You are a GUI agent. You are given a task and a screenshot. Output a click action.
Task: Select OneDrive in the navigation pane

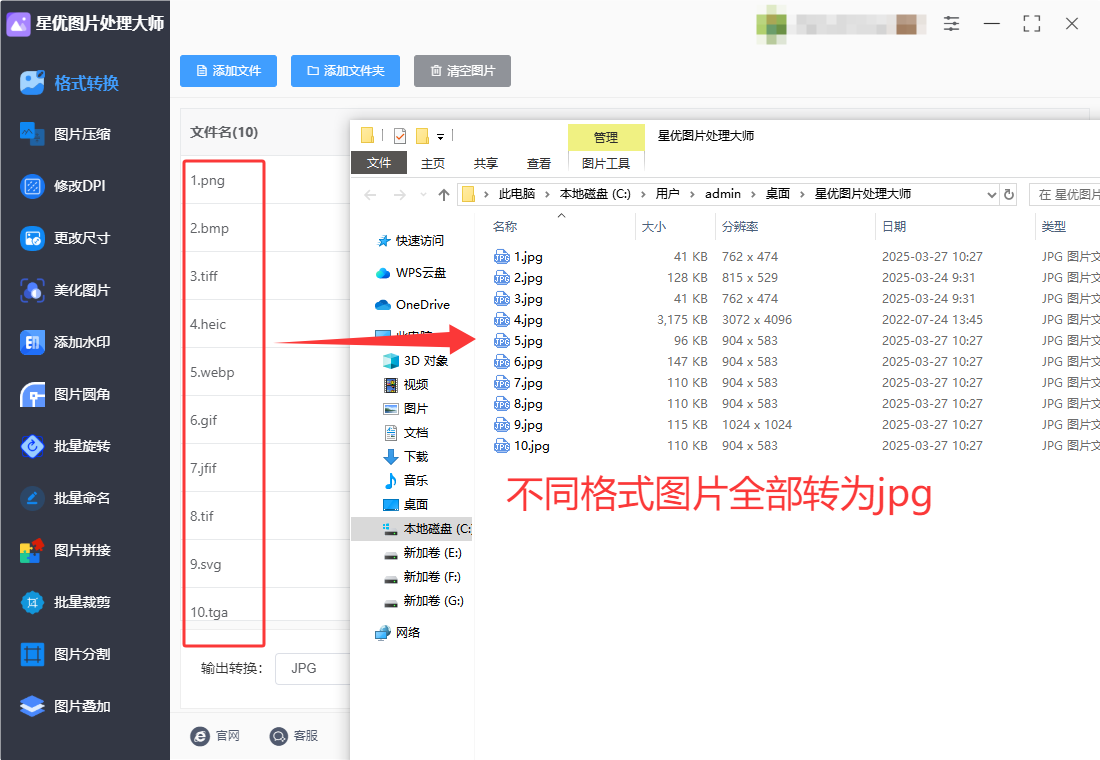coord(412,305)
